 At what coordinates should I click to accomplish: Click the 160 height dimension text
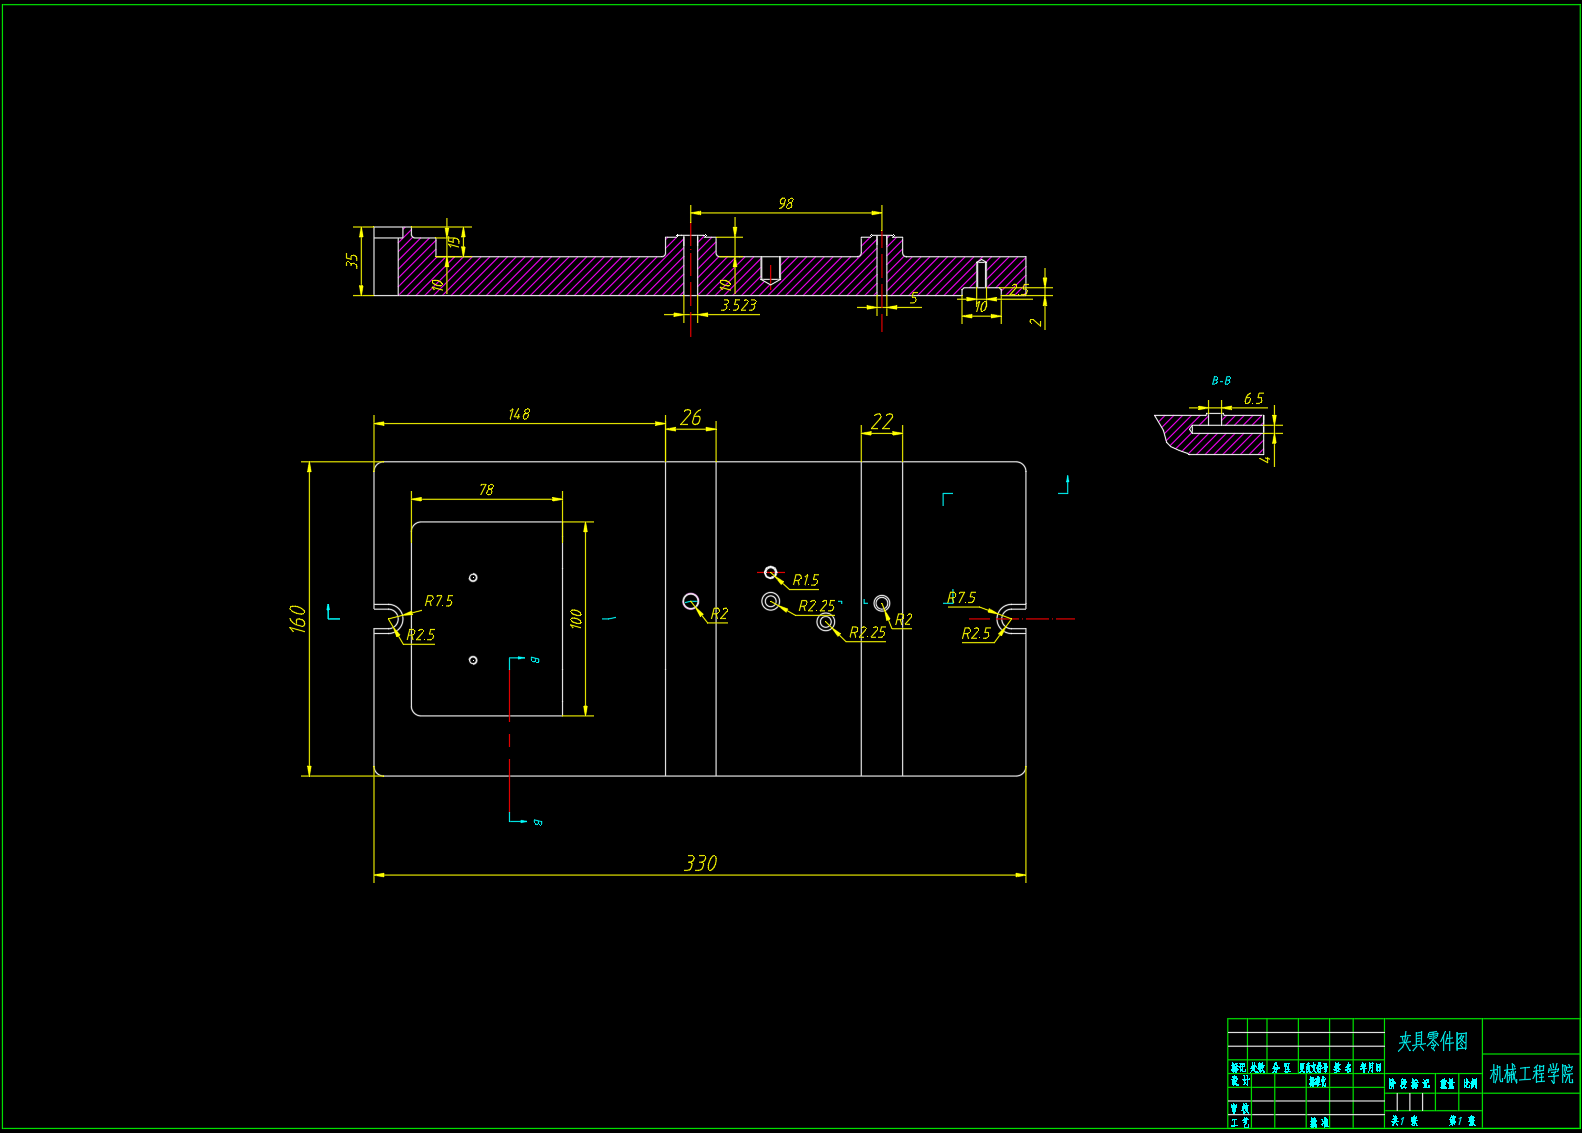[x=297, y=618]
